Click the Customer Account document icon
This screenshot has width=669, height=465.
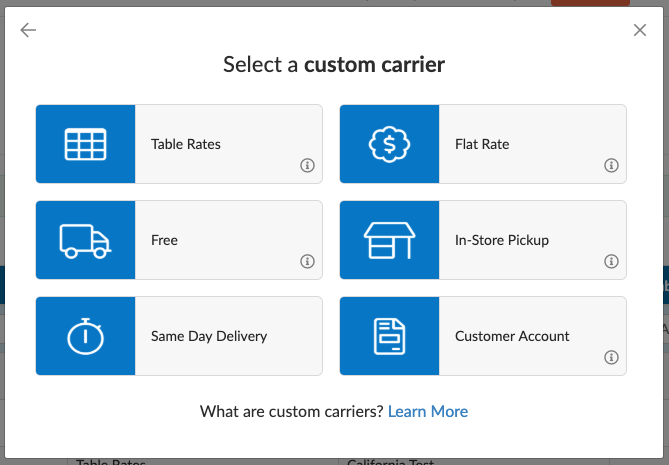389,336
